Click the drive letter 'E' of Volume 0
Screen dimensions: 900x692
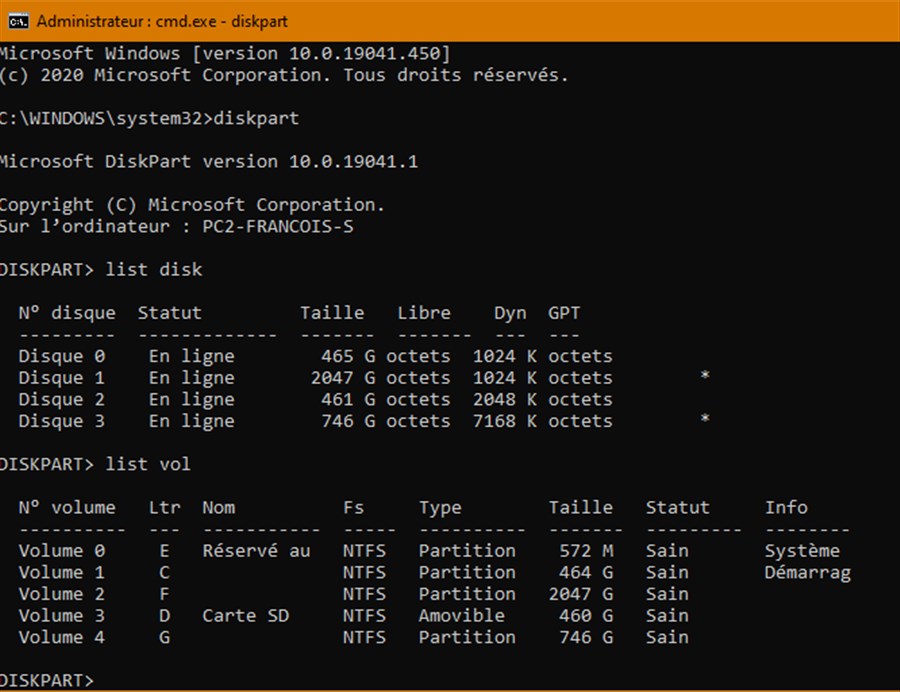pyautogui.click(x=164, y=551)
